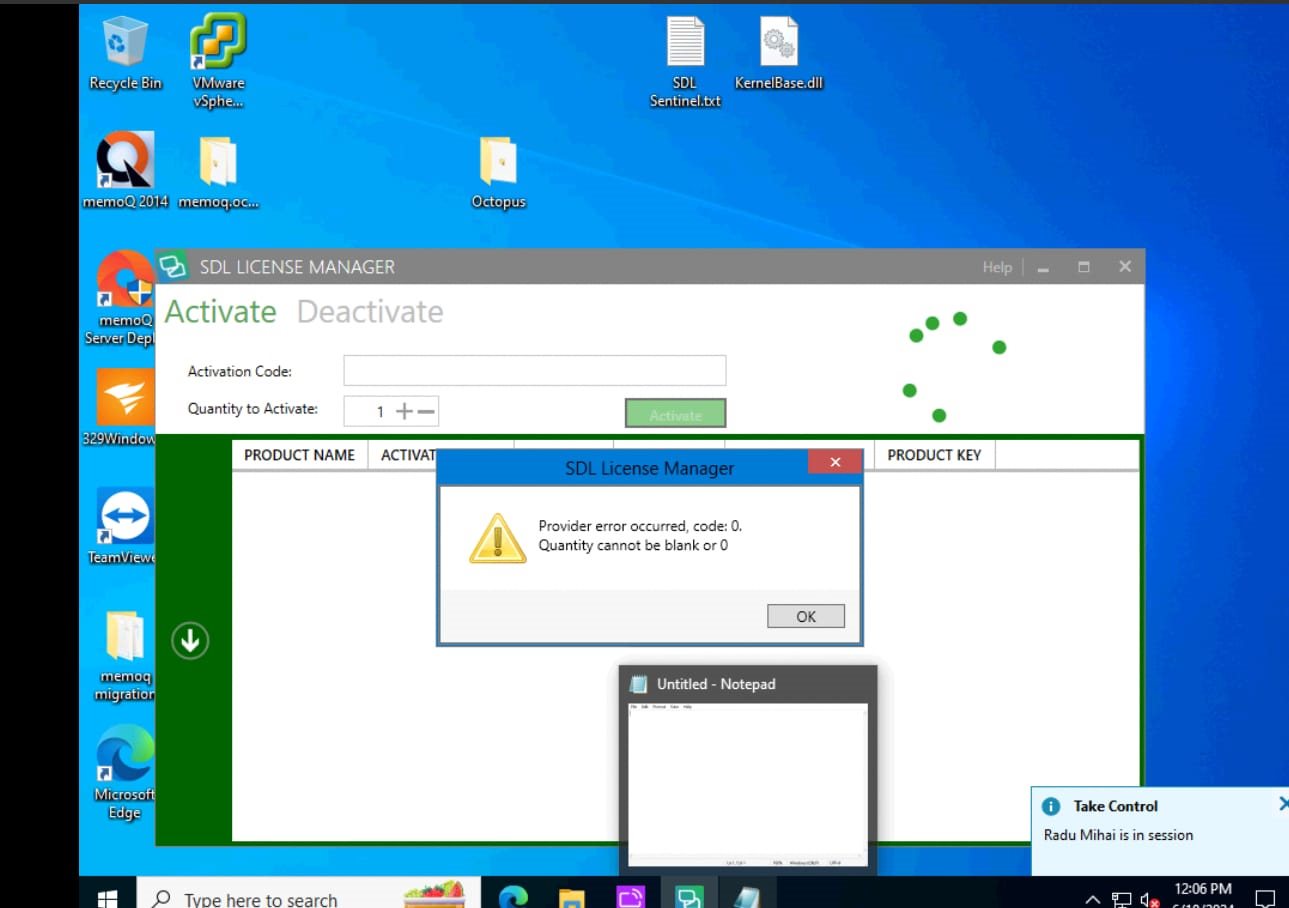Open the Action Center notifications icon
1289x908 pixels.
1265,898
